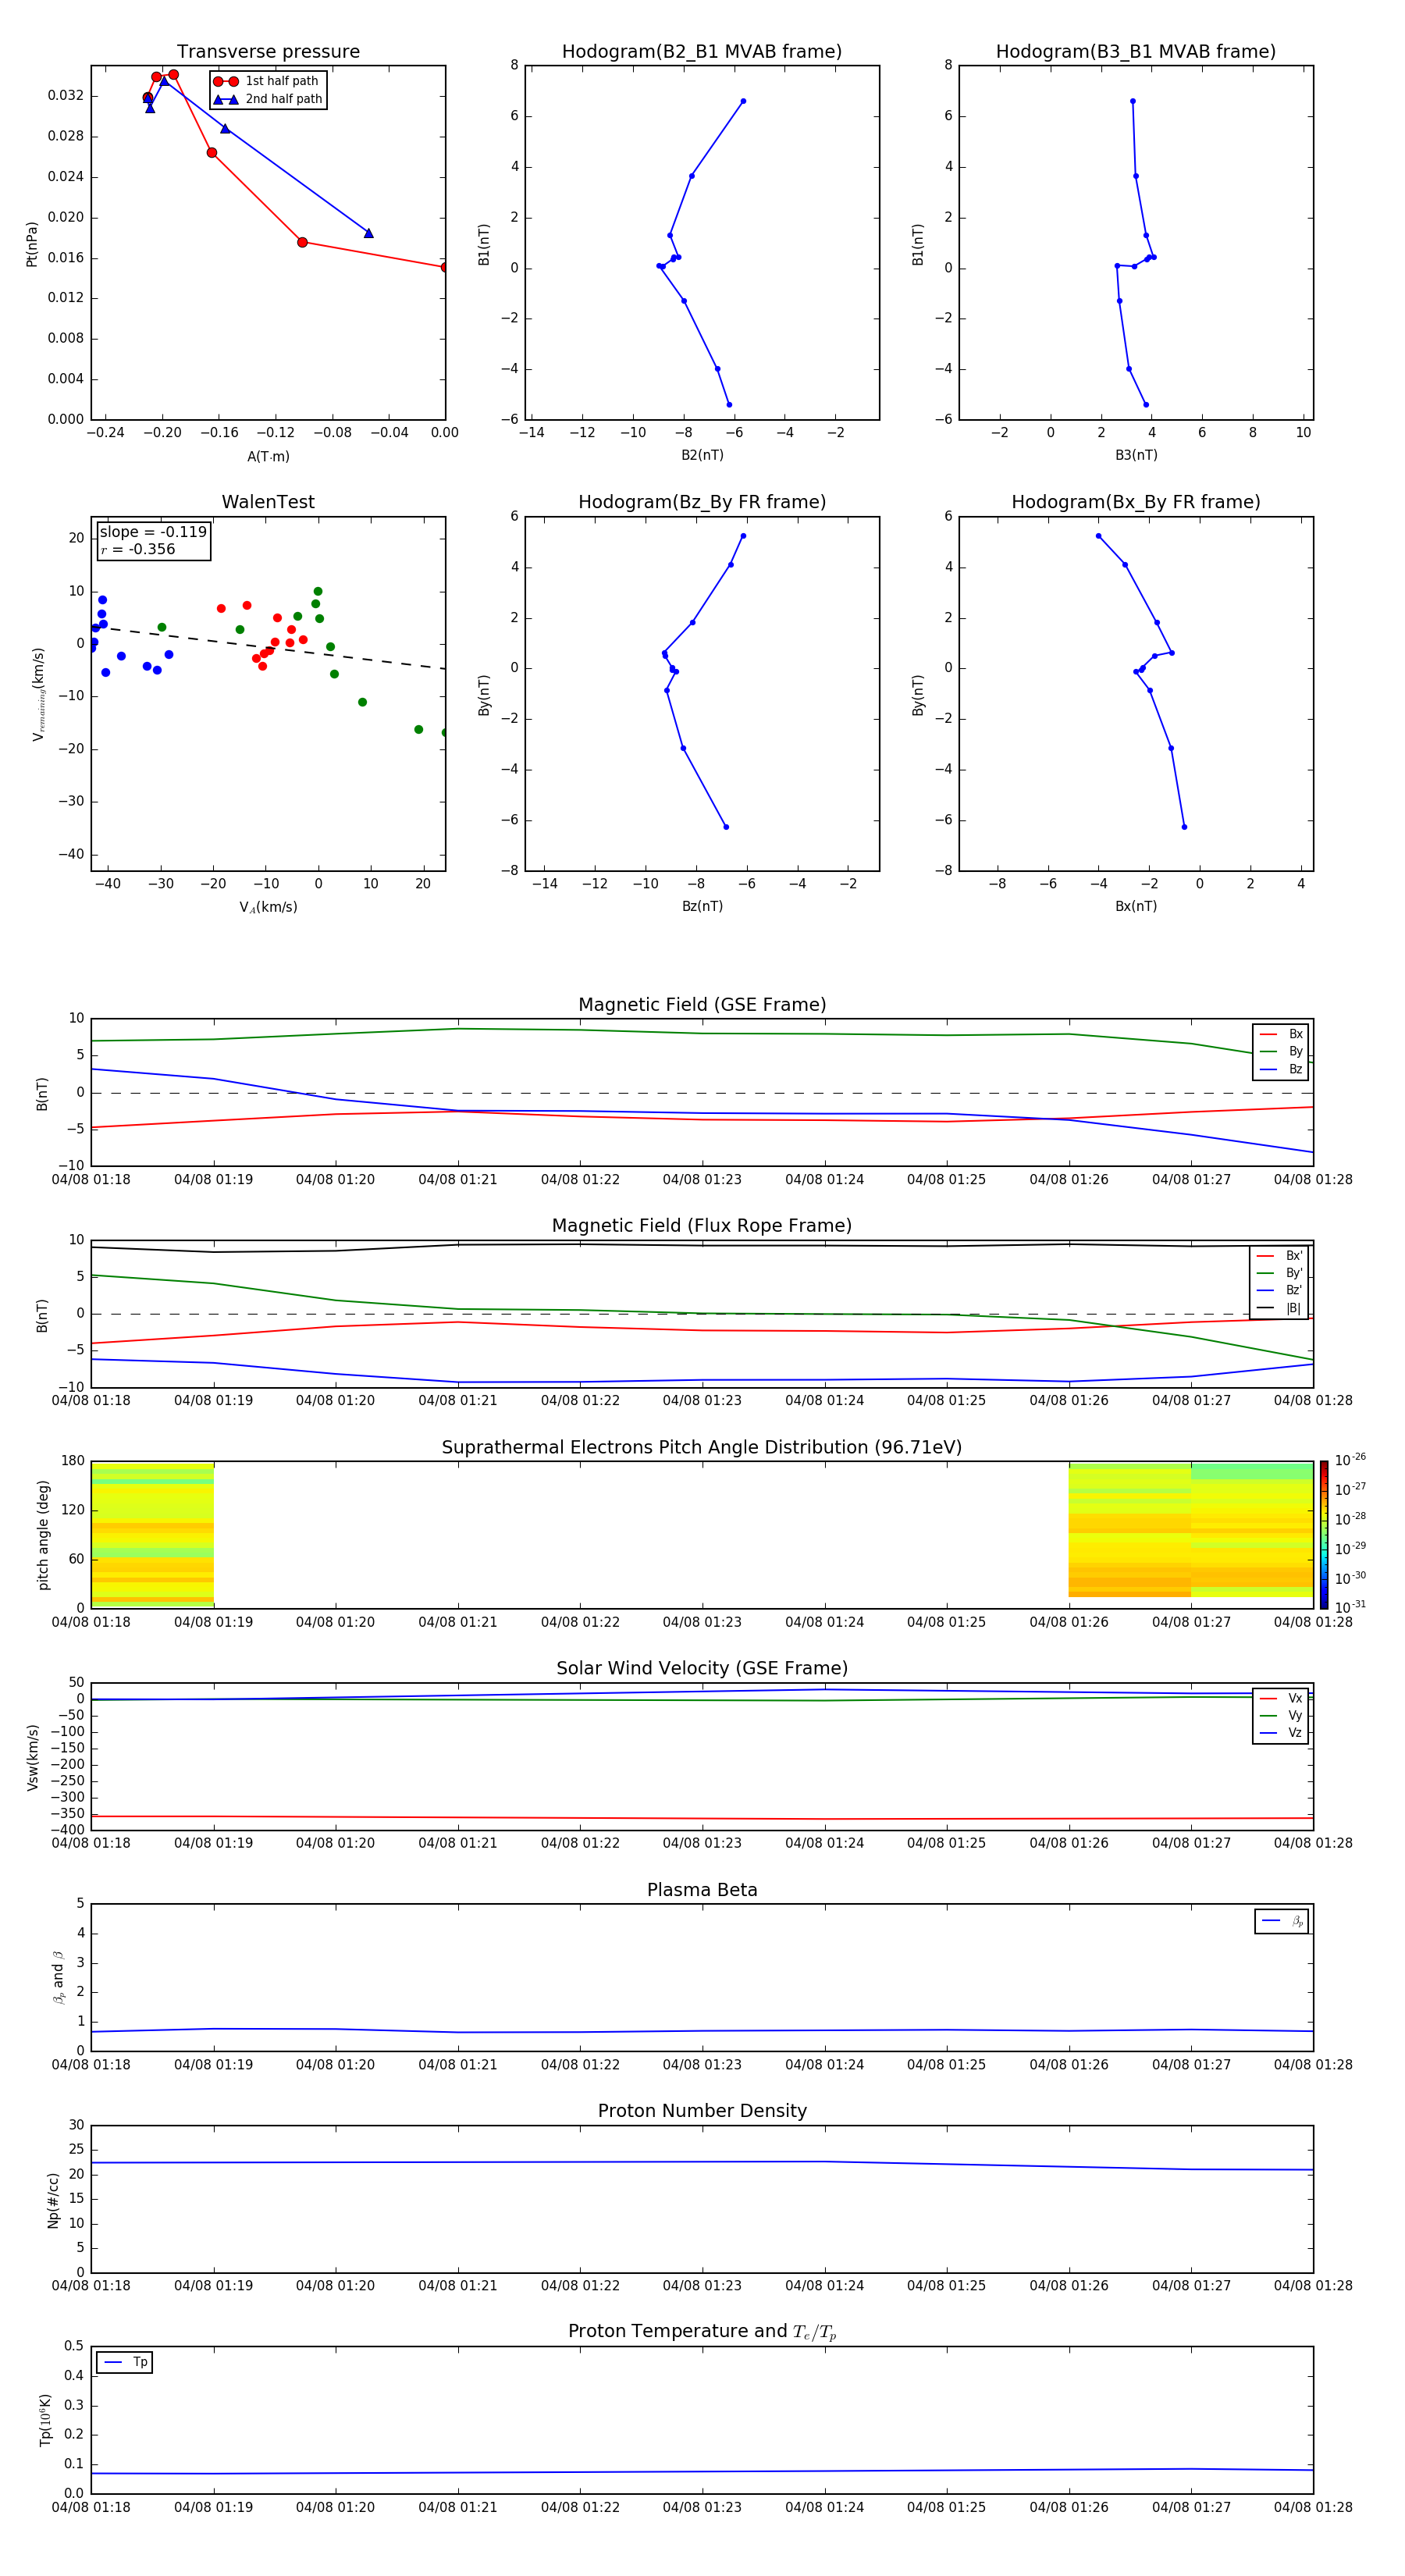Click '04/08 01:18' tick under Plasma Beta plot
This screenshot has height=2576, width=1405.
[91, 2064]
